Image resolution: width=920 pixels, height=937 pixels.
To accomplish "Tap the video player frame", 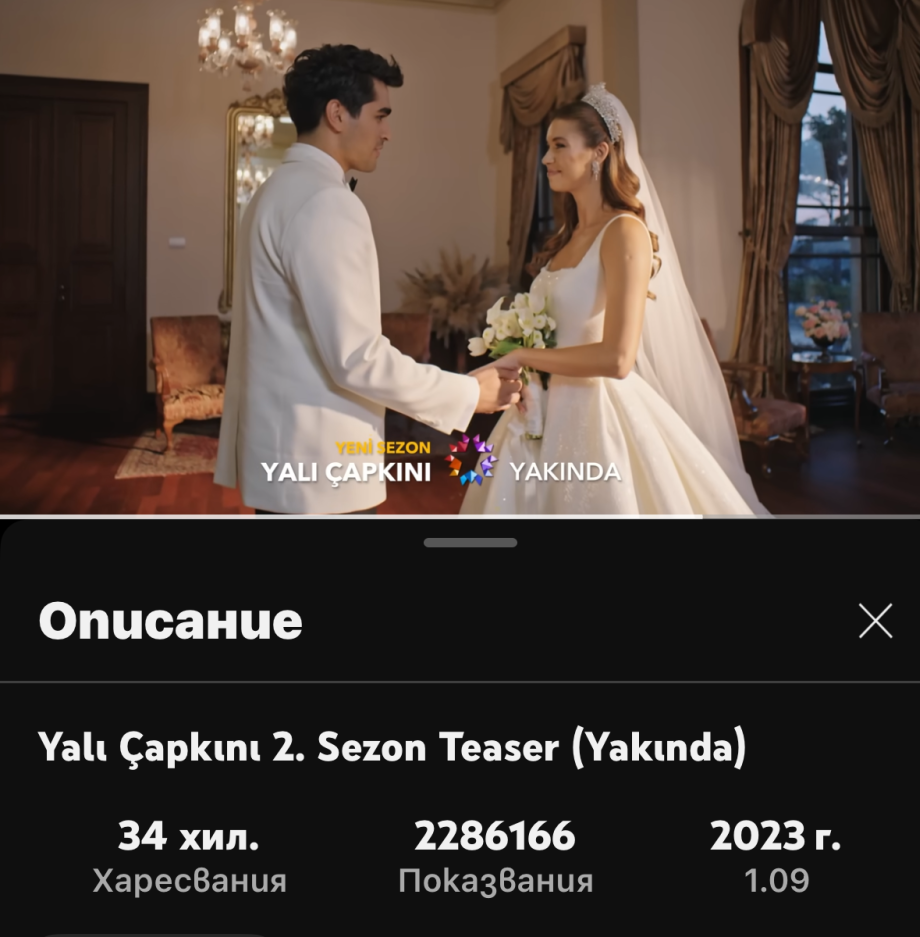I will point(460,257).
